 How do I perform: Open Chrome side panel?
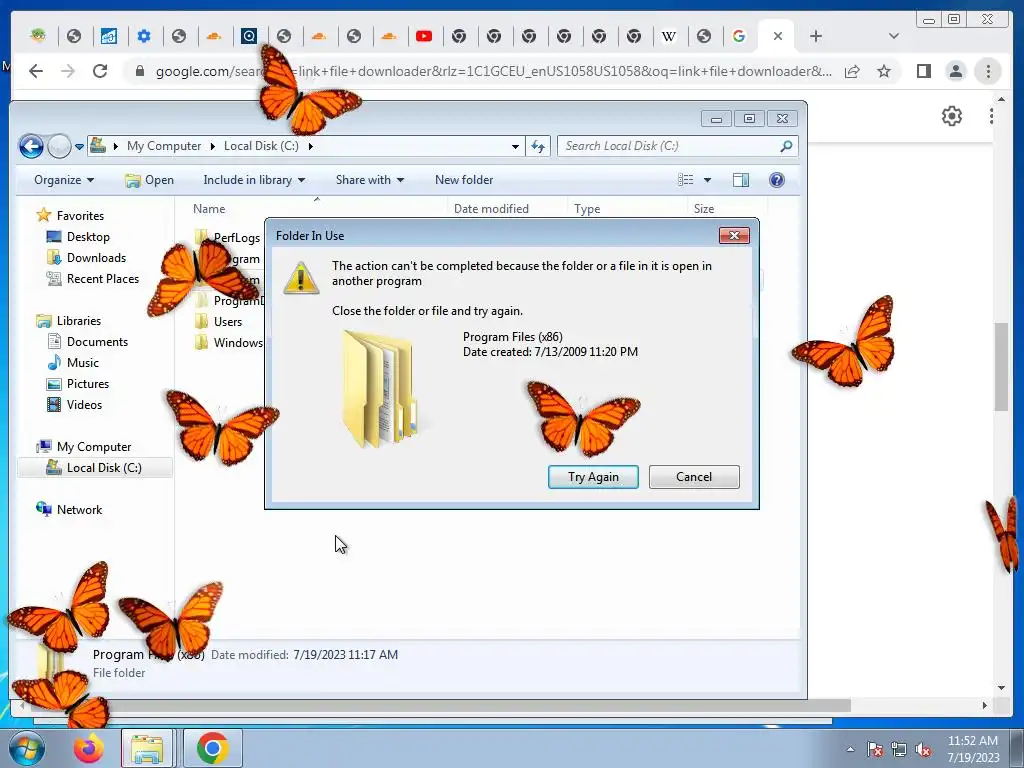(x=923, y=71)
